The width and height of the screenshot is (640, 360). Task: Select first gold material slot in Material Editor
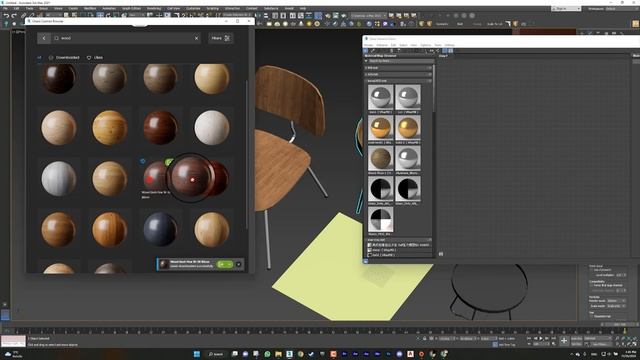380,128
